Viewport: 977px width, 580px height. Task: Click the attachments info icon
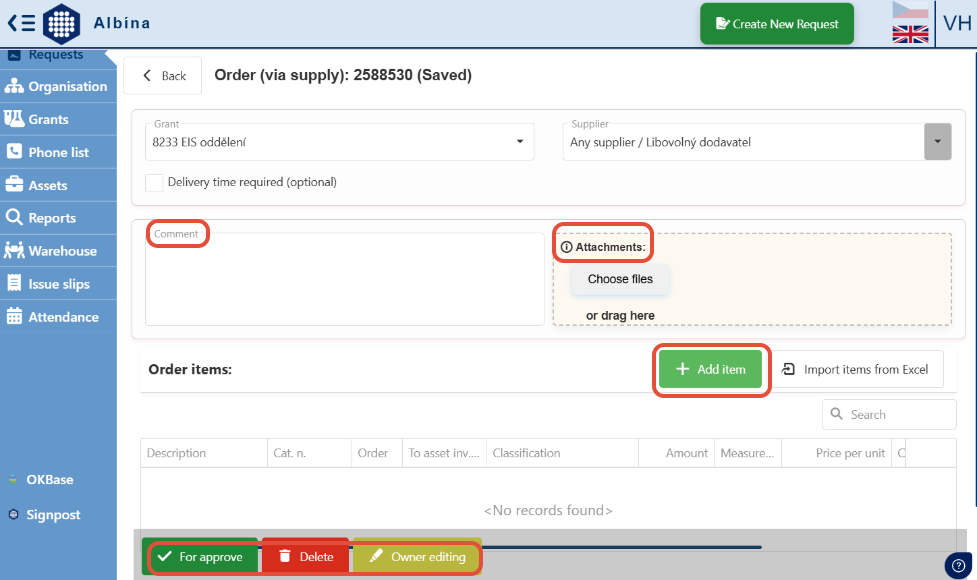coord(566,247)
